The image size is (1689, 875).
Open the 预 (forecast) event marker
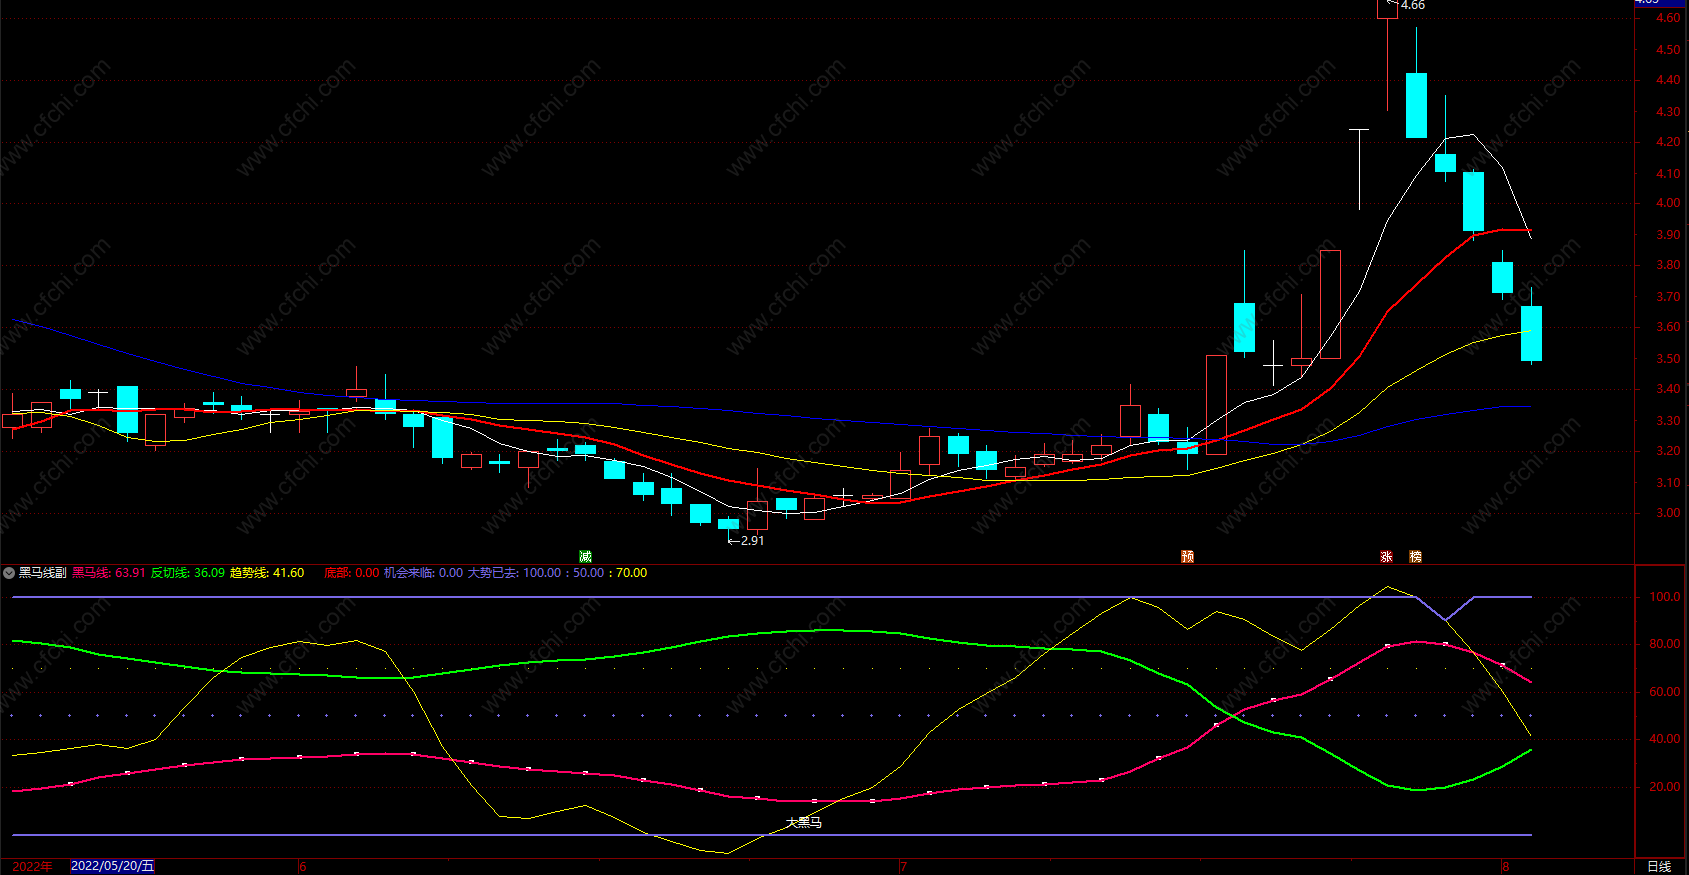click(1187, 557)
